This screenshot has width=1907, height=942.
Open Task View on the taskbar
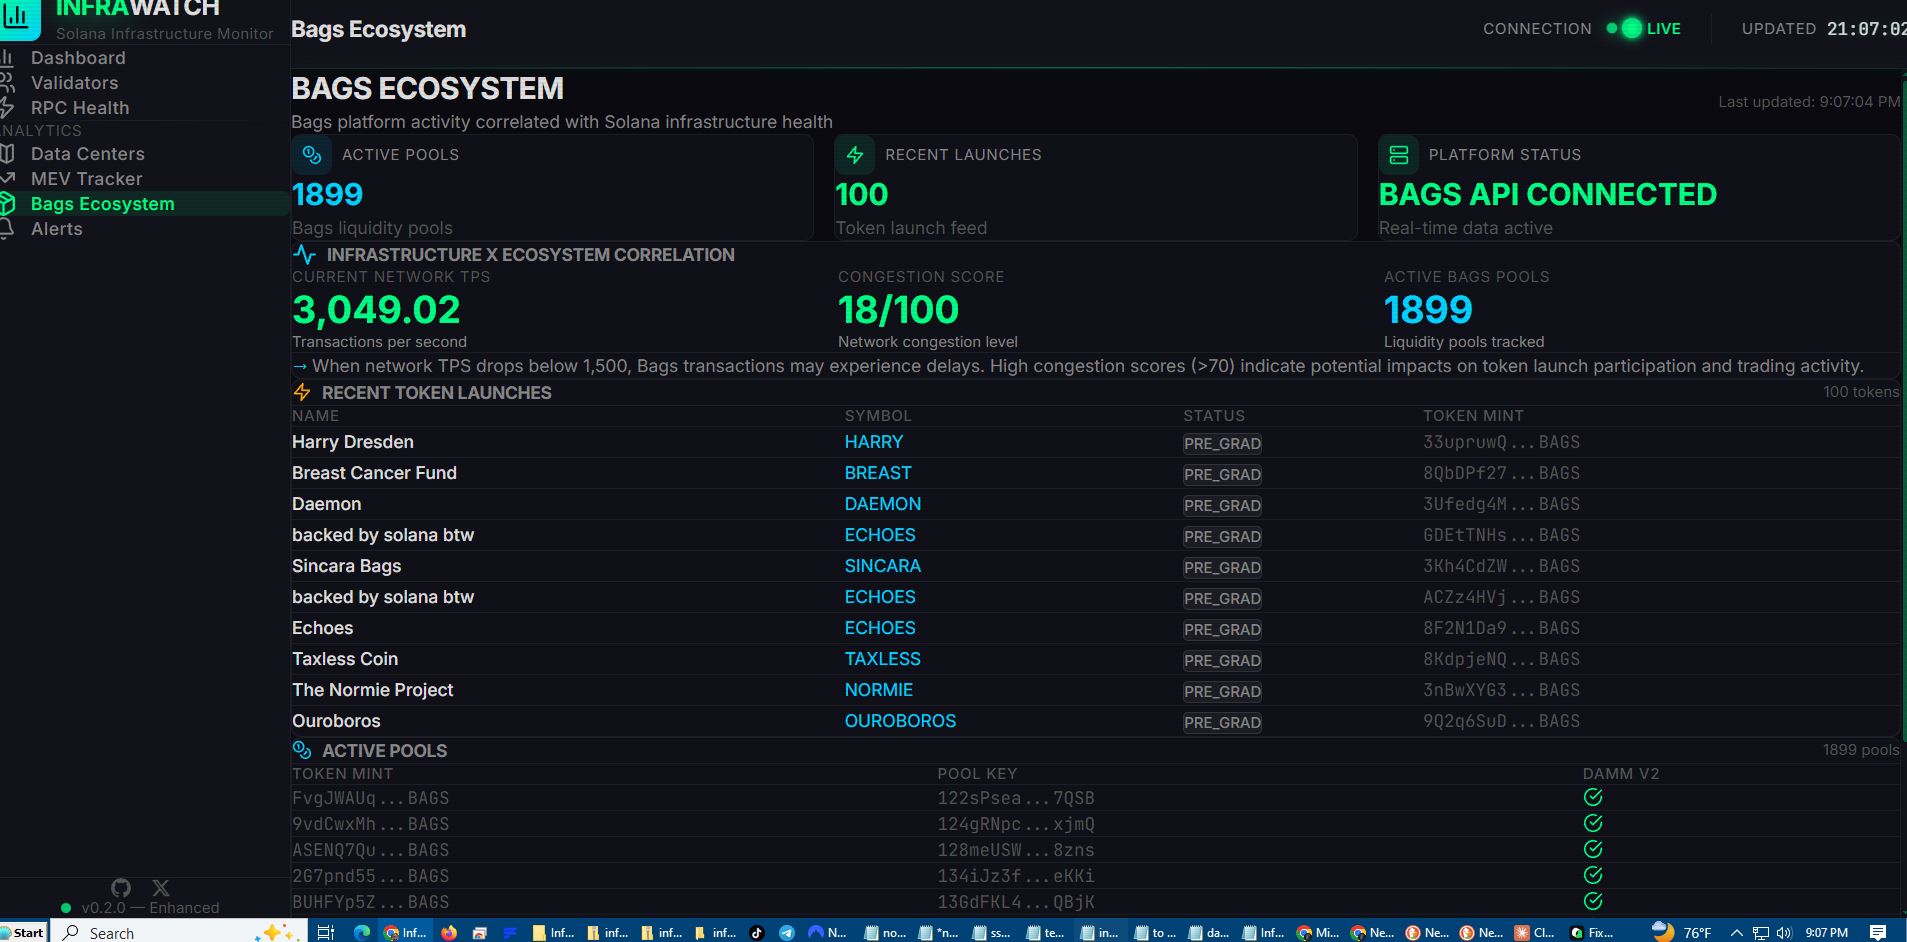(325, 932)
